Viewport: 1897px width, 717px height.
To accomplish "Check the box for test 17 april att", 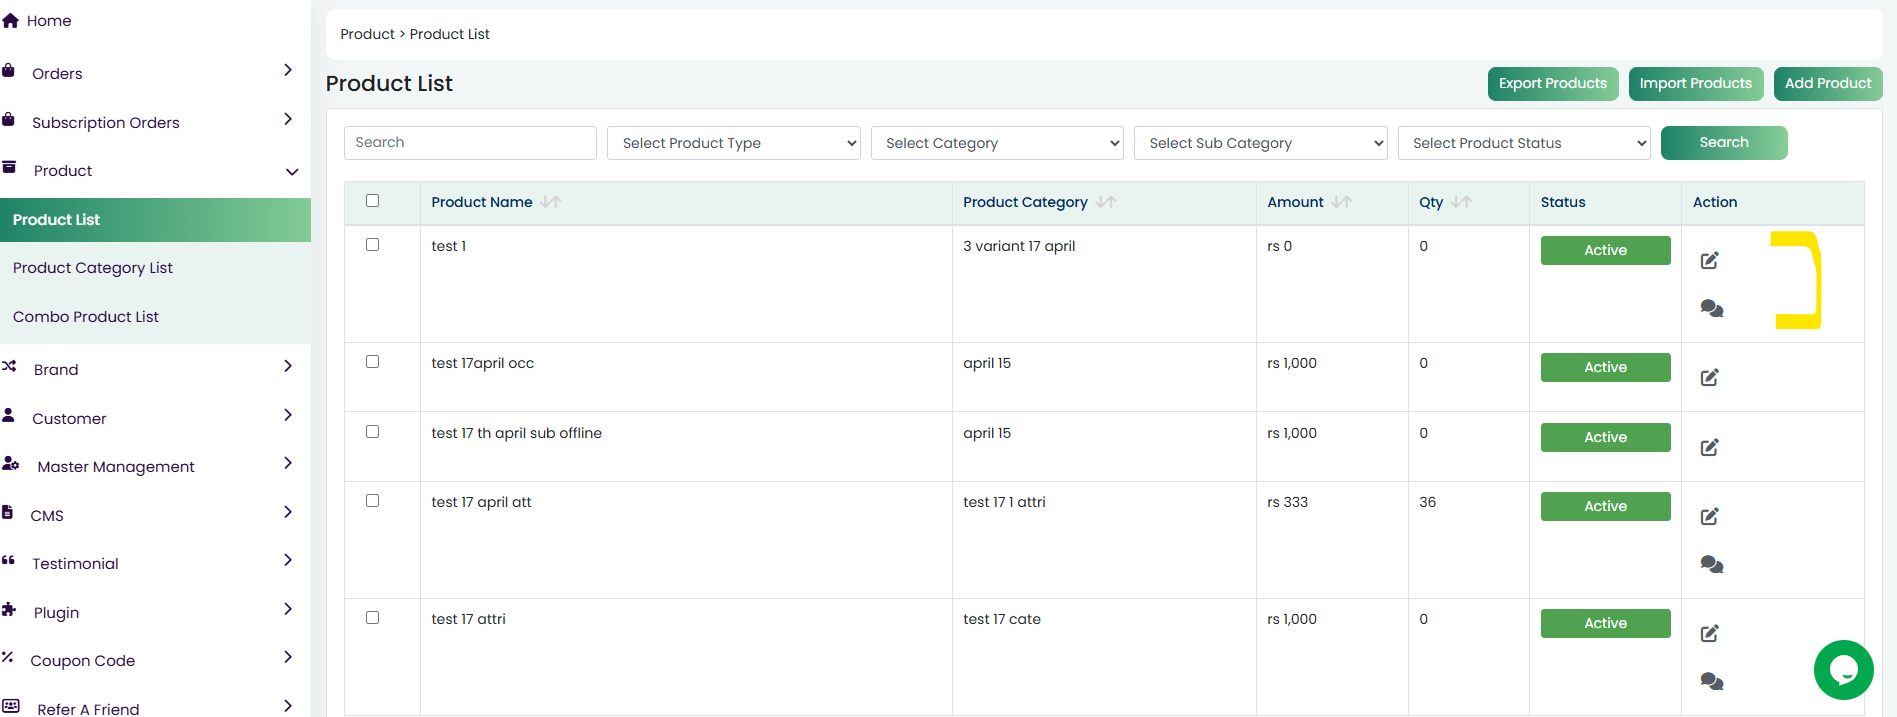I will (x=373, y=501).
